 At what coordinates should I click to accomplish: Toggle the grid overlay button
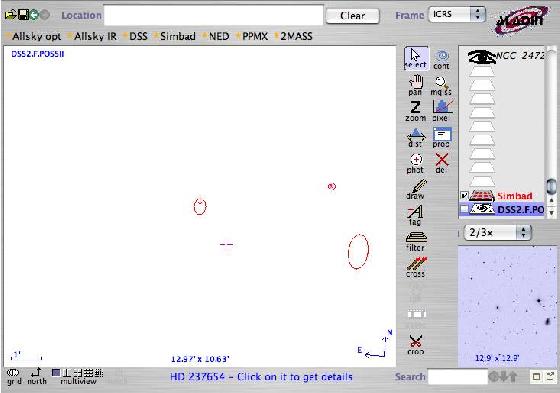(14, 377)
